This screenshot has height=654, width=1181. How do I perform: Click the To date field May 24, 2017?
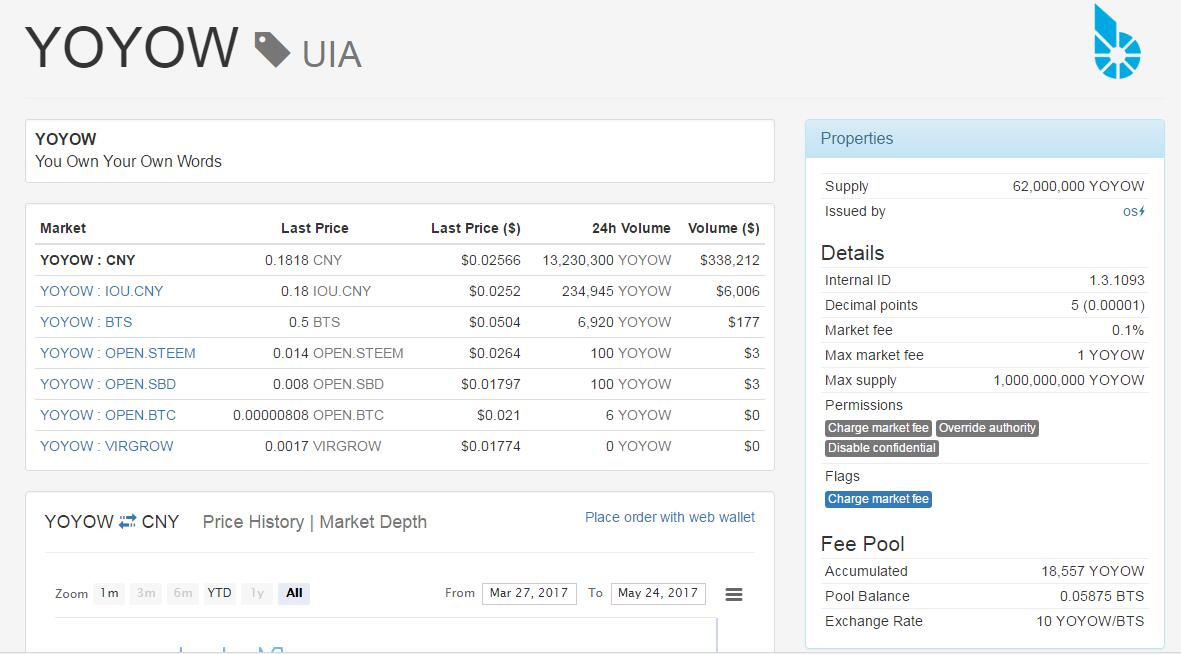658,594
